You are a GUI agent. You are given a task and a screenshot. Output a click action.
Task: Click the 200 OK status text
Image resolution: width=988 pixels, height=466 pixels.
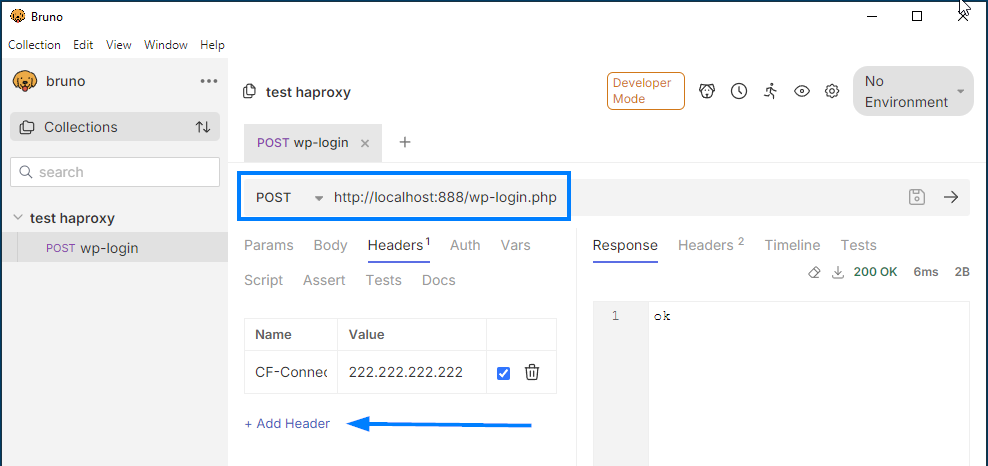coord(875,272)
